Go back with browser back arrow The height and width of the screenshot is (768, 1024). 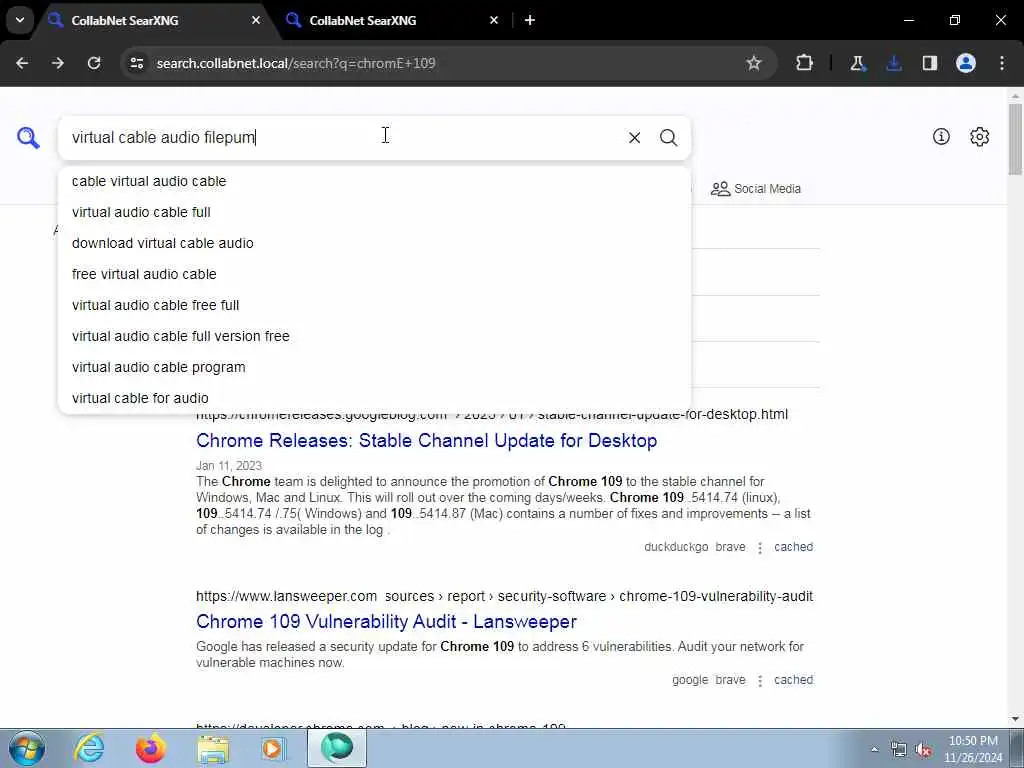tap(22, 63)
